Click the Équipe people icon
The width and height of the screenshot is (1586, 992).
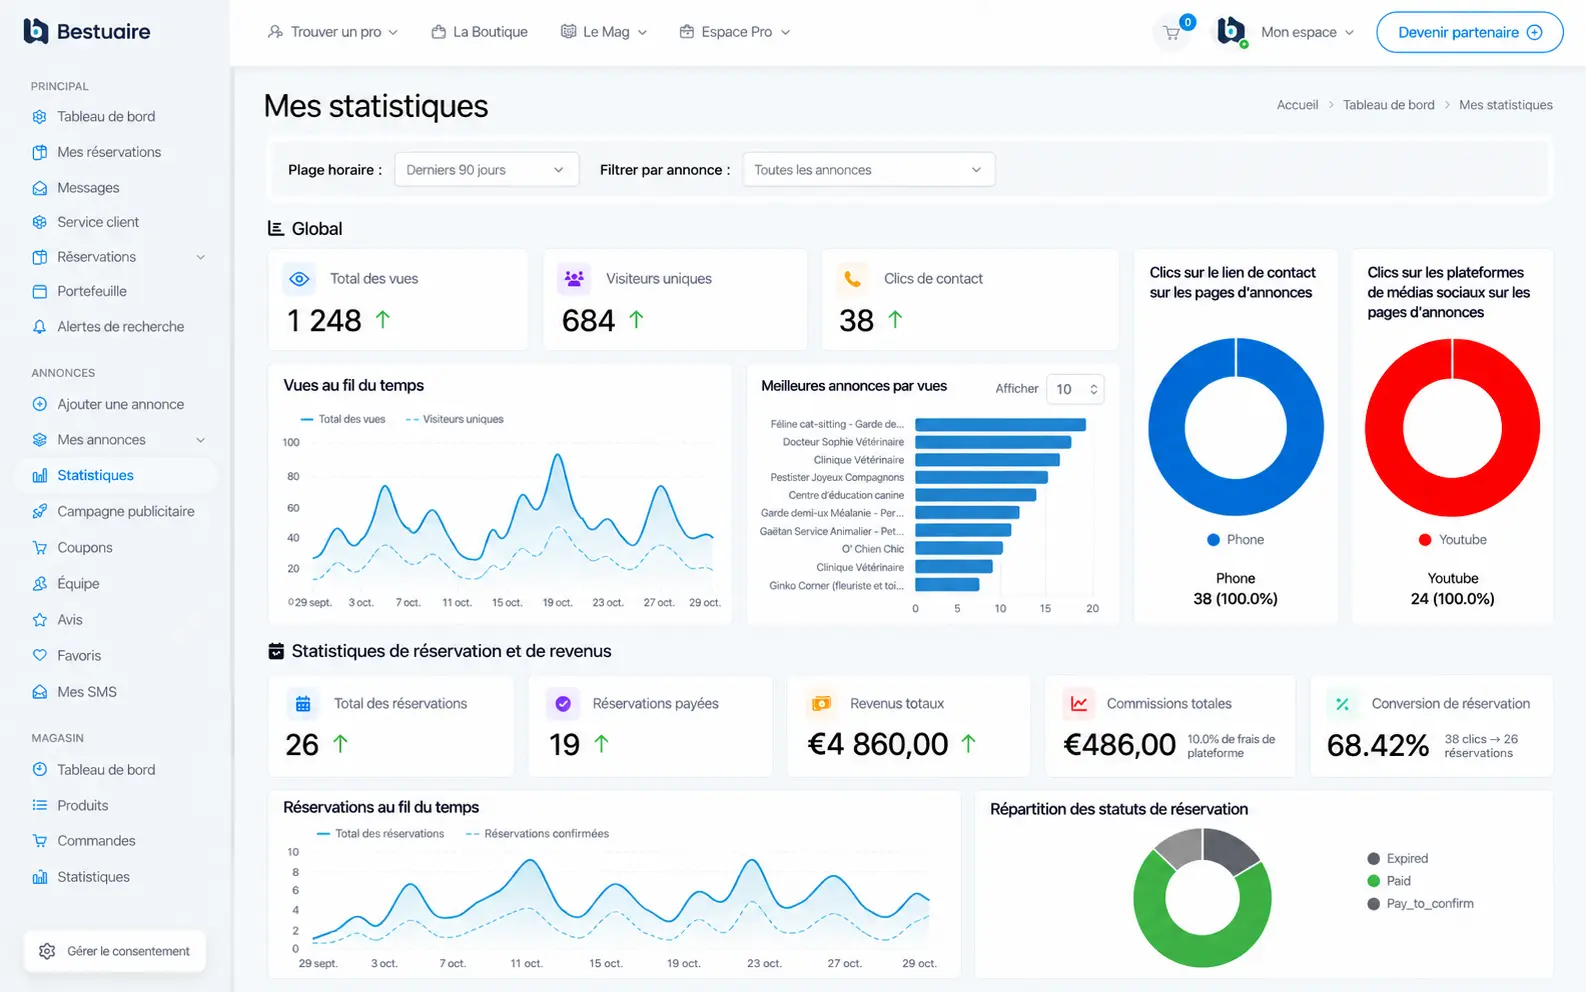click(x=40, y=584)
